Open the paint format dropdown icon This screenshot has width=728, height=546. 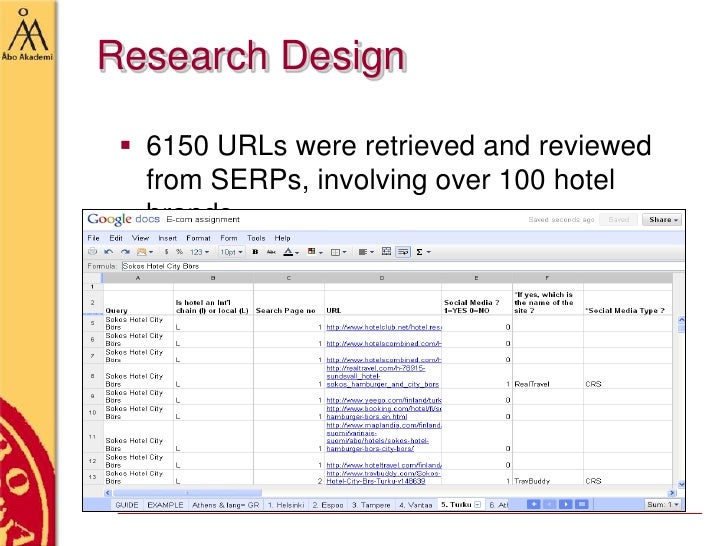point(144,252)
